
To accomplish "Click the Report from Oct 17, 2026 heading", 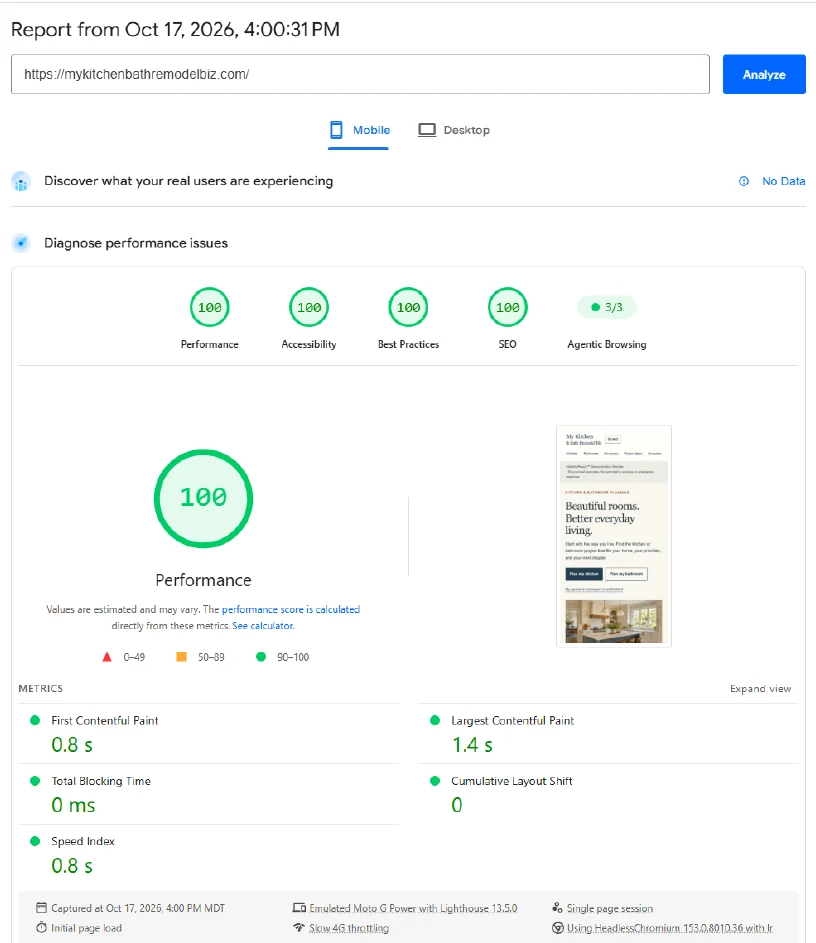I will tap(176, 29).
